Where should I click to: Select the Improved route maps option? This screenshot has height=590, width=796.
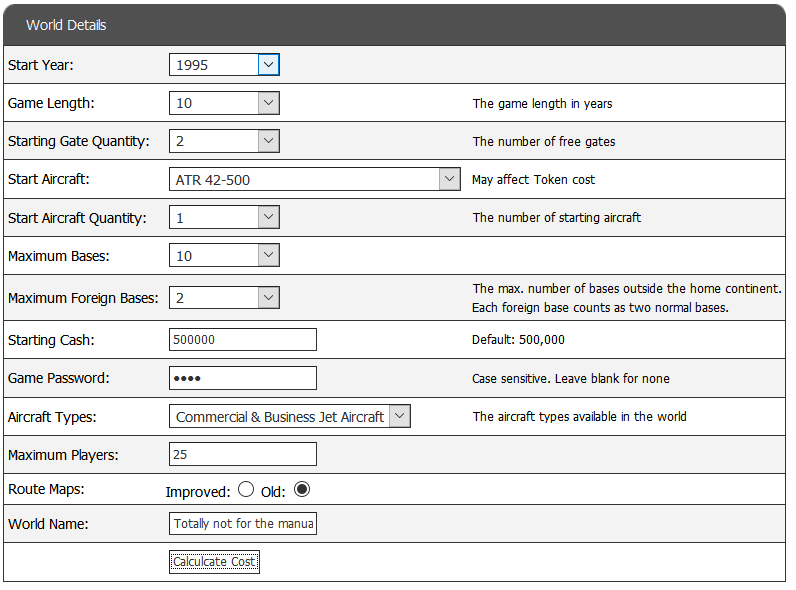pyautogui.click(x=246, y=489)
